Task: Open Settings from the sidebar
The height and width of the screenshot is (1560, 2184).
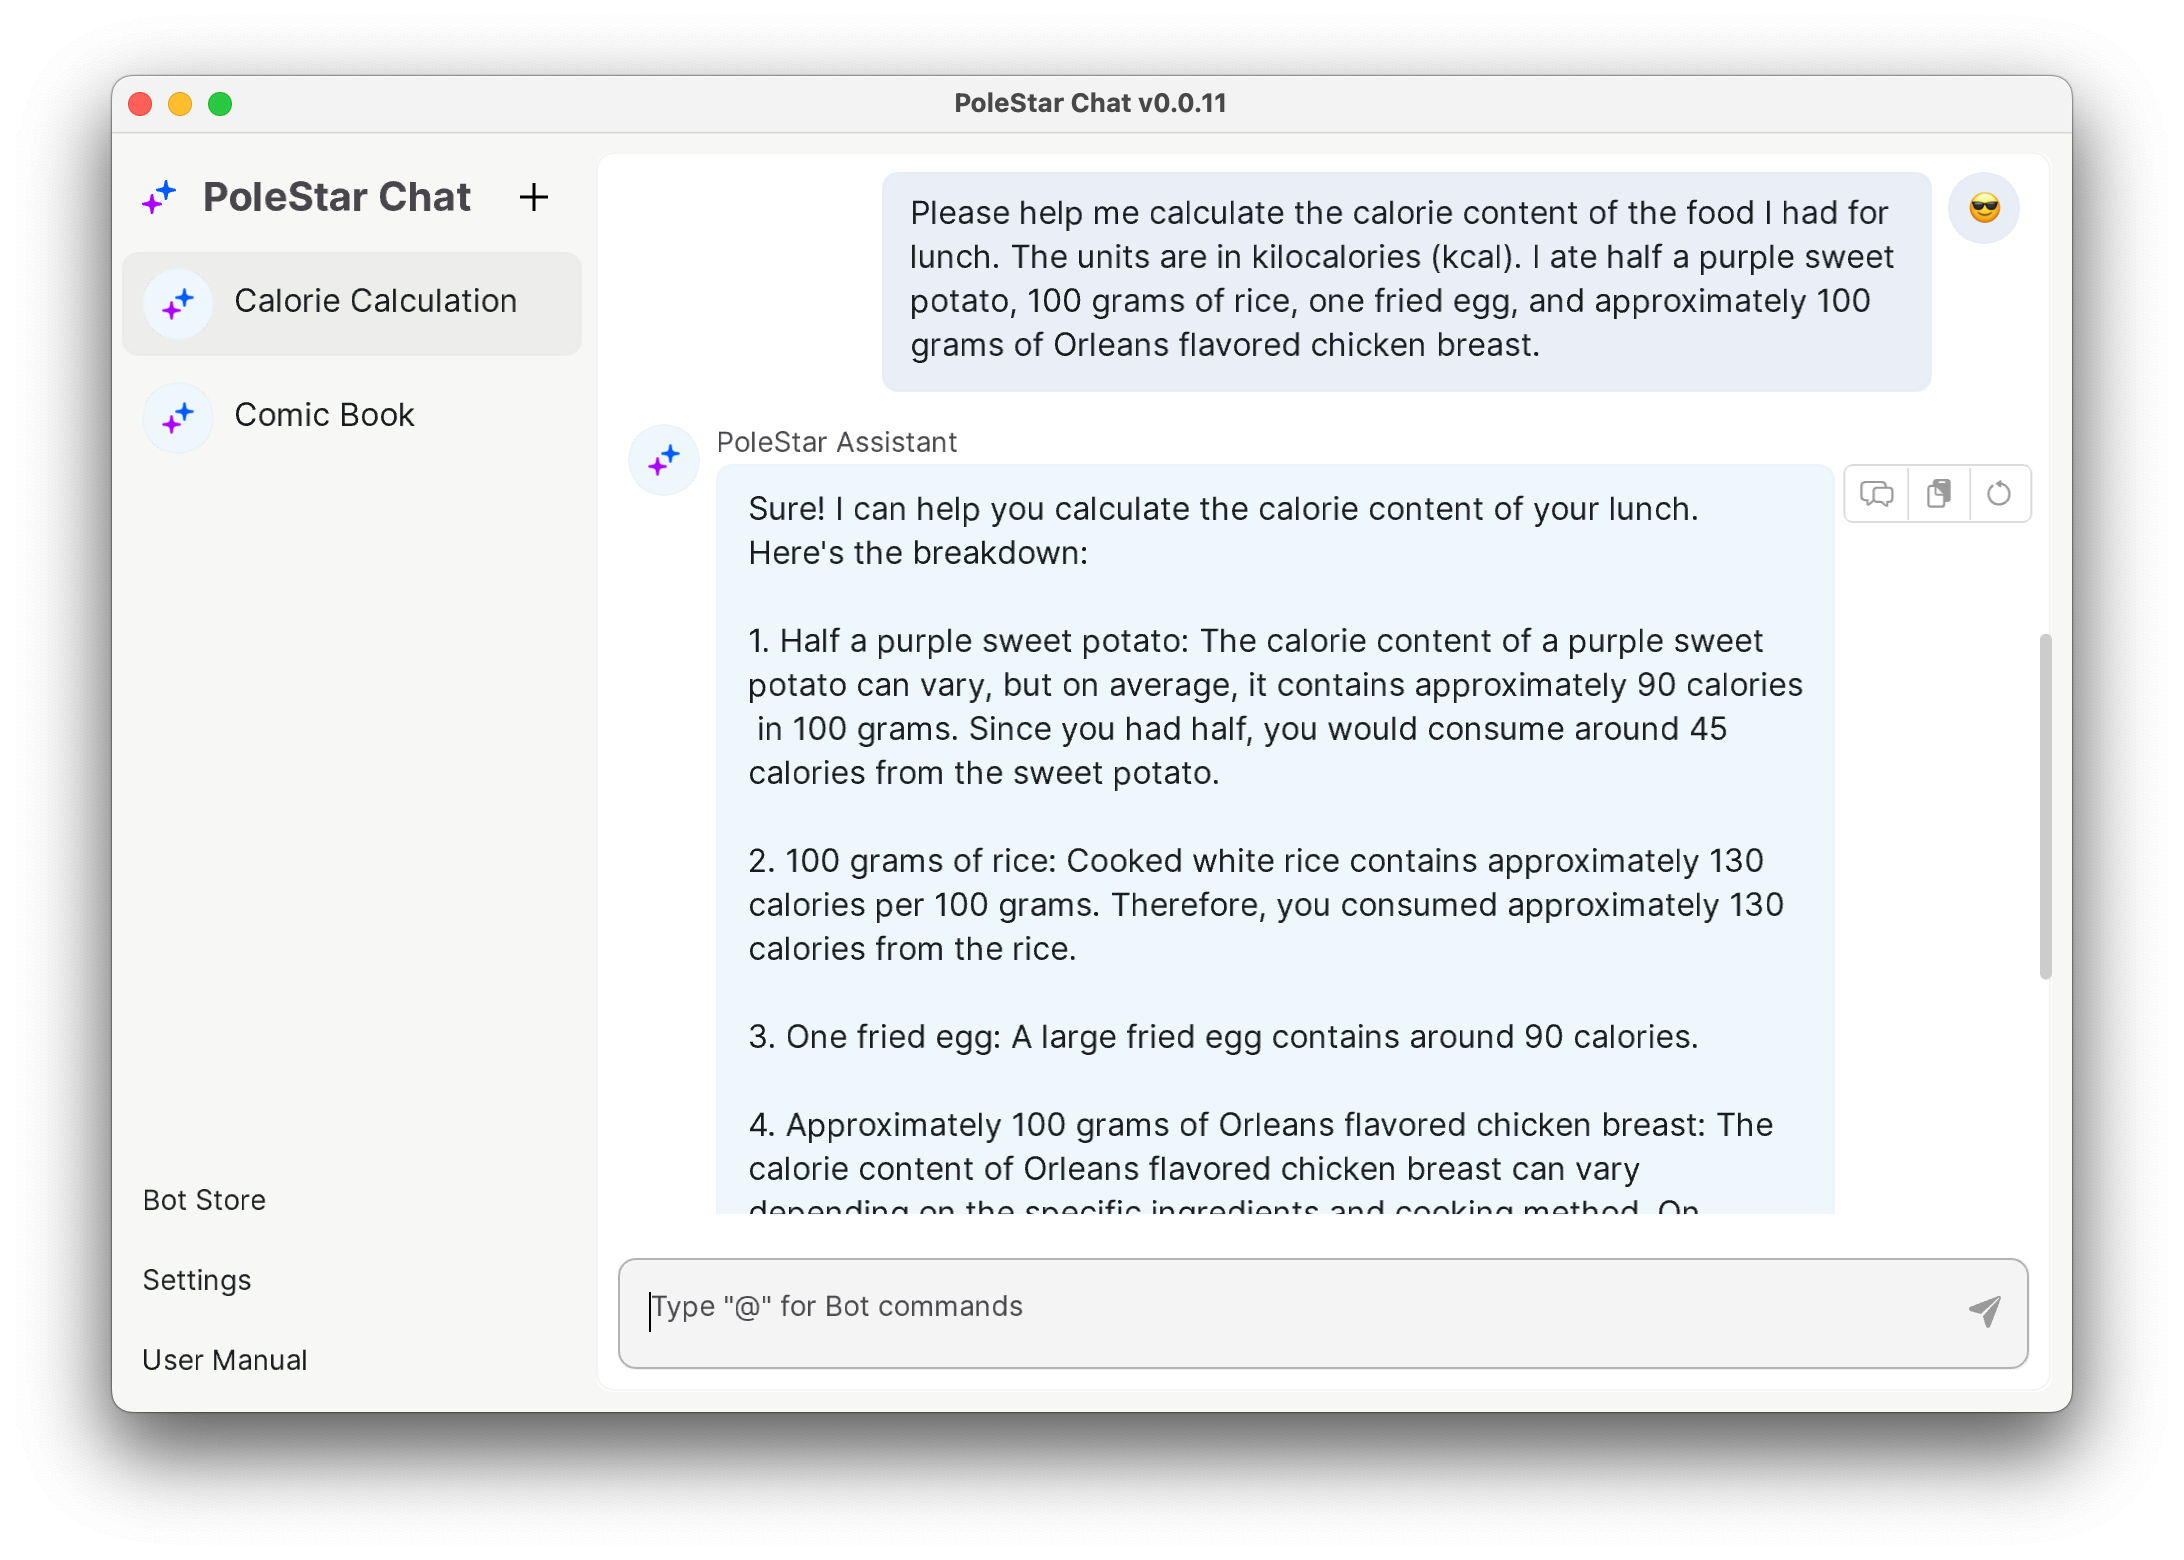Action: [x=197, y=1280]
